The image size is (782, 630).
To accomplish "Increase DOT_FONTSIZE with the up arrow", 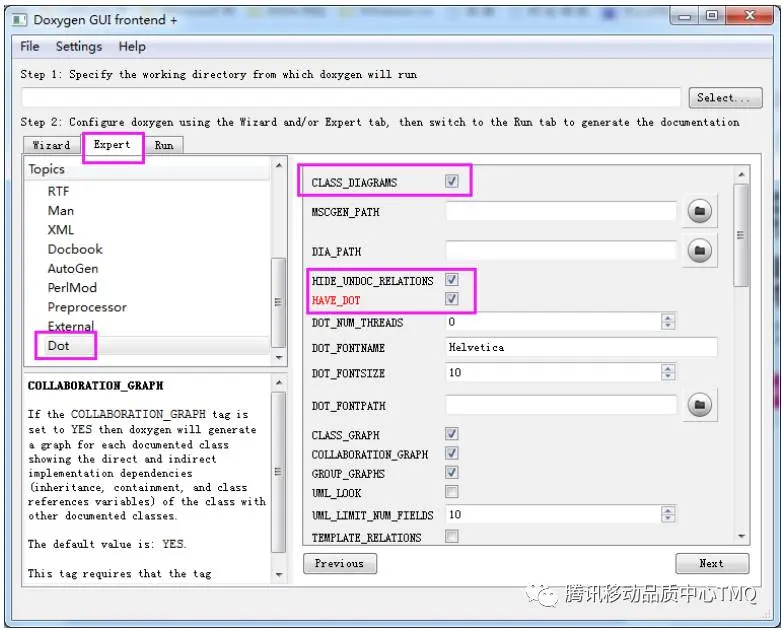I will 668,368.
